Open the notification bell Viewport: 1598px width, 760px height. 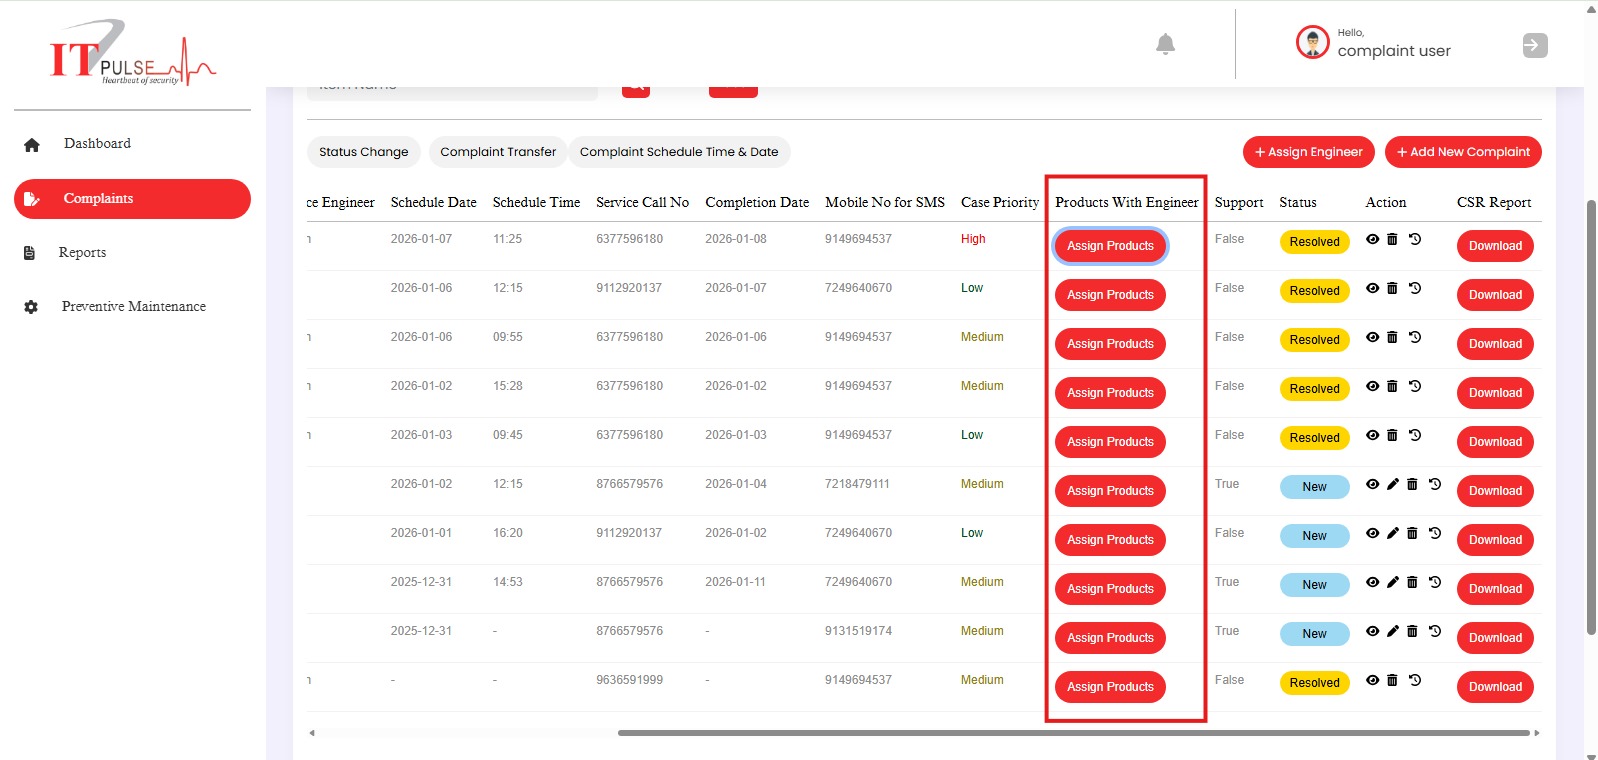pos(1165,44)
